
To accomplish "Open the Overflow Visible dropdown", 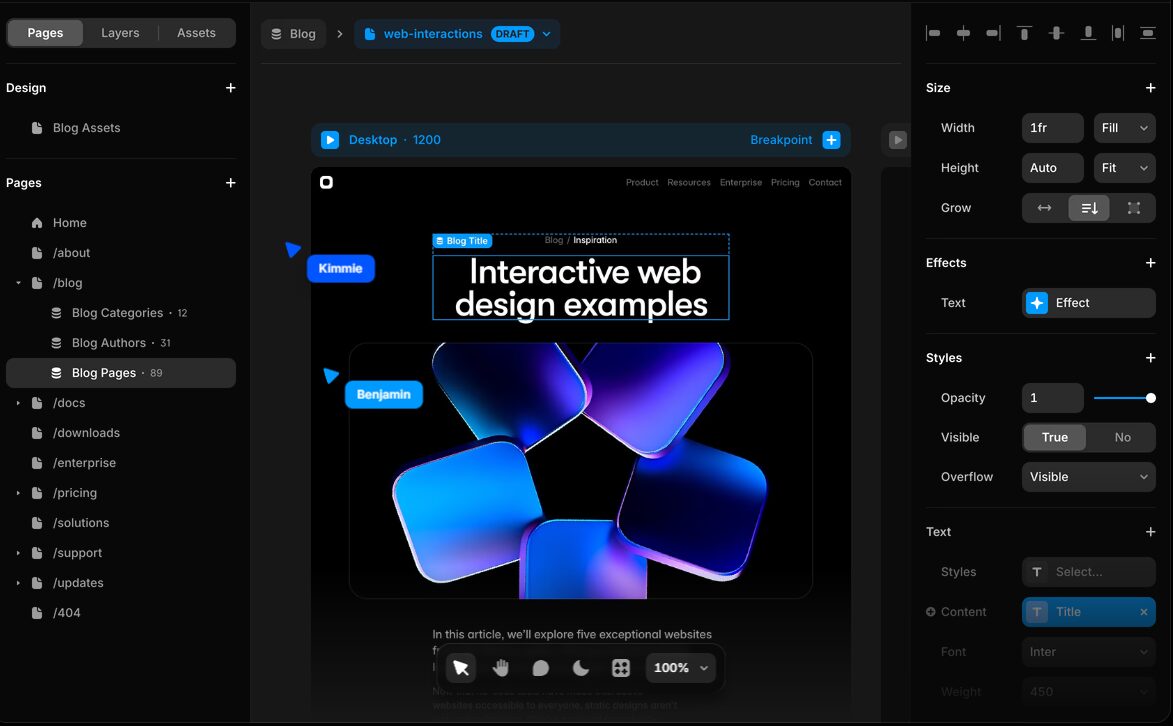I will [1088, 477].
